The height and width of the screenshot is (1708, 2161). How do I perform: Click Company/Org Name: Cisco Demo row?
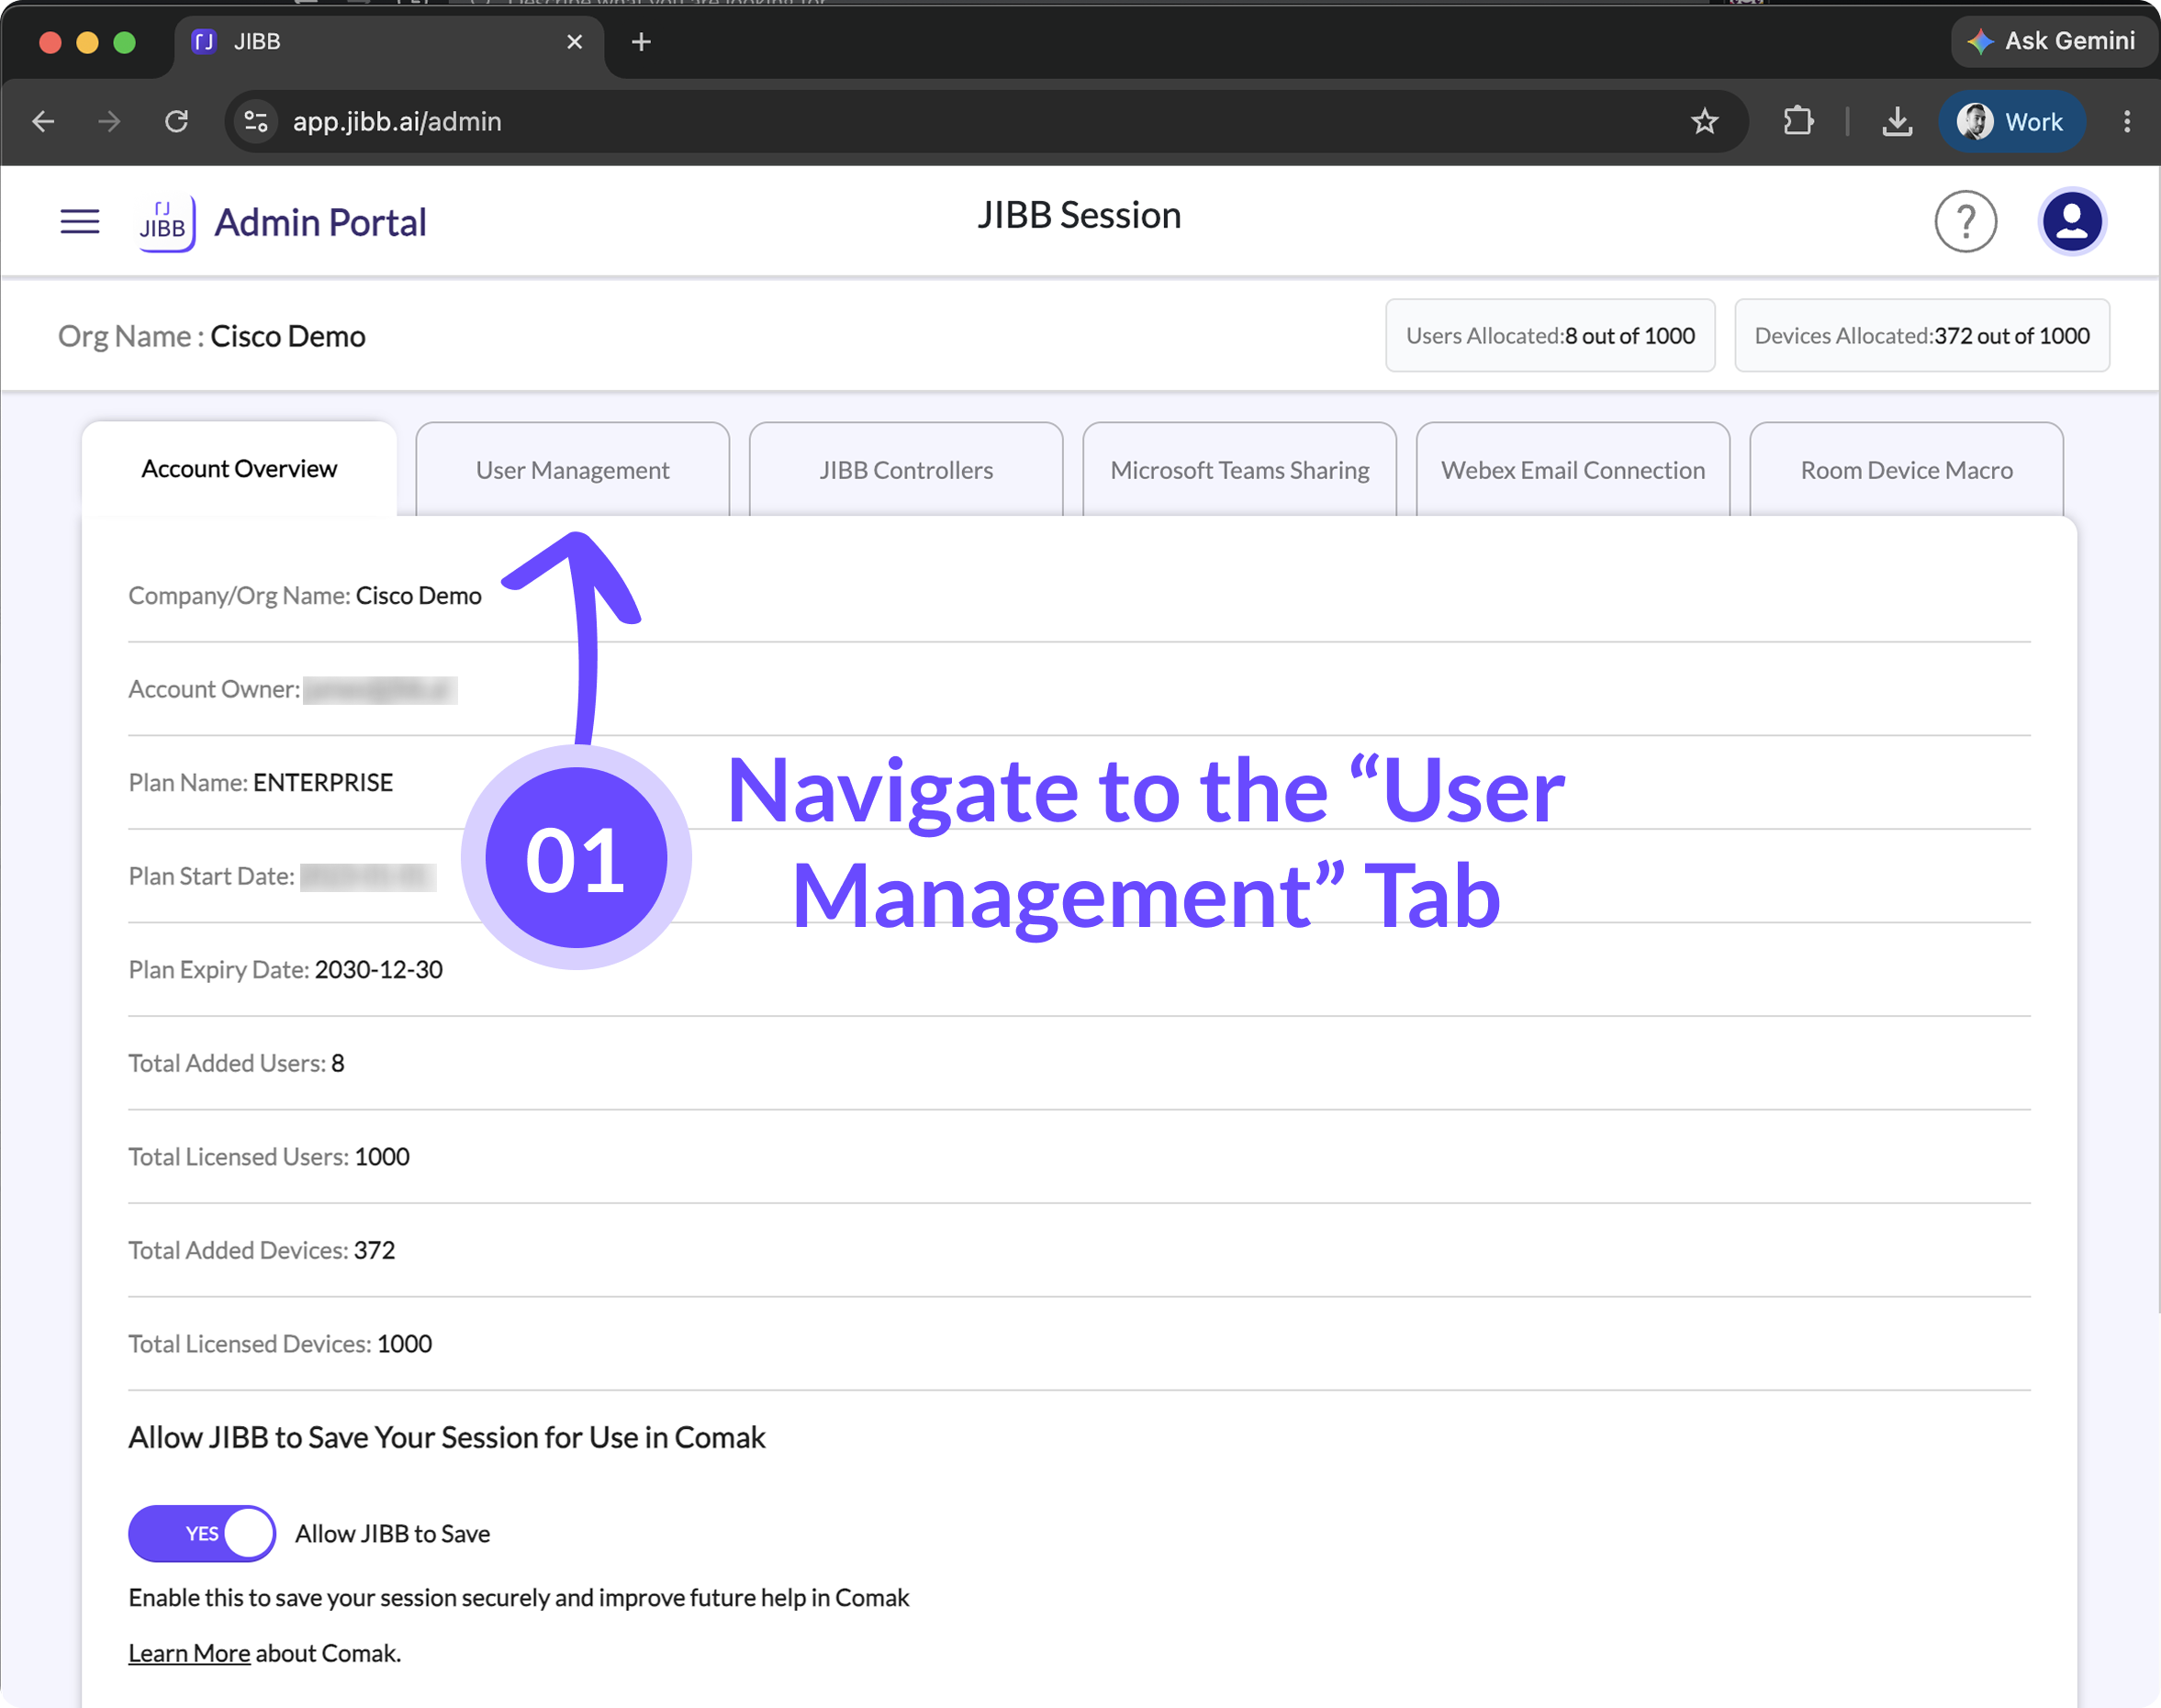pos(1079,595)
